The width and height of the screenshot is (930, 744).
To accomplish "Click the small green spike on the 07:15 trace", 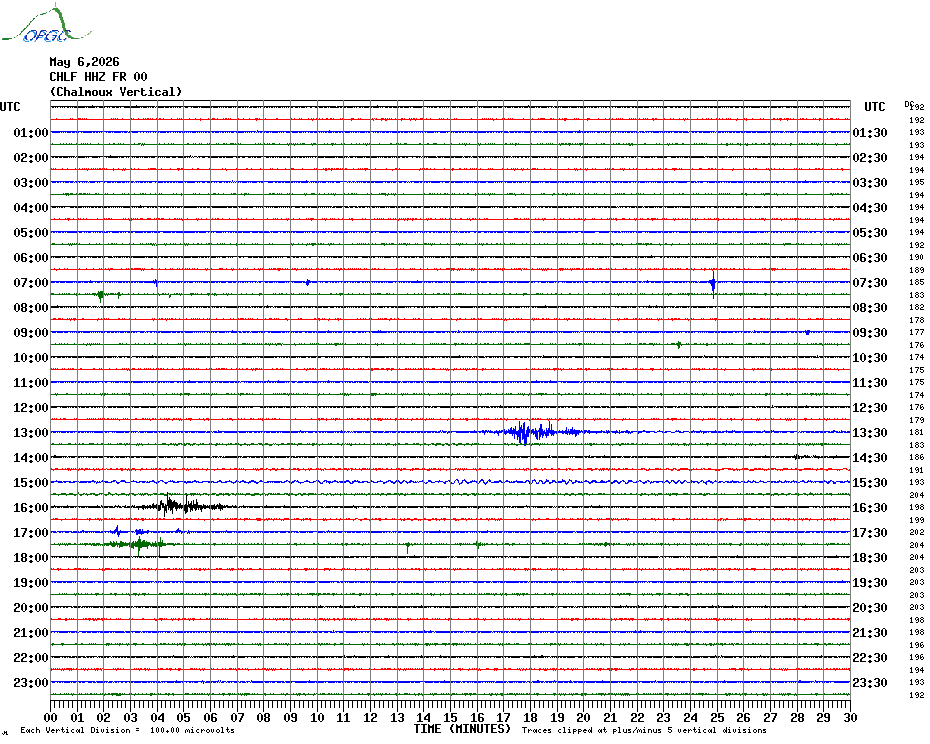I will coord(101,295).
